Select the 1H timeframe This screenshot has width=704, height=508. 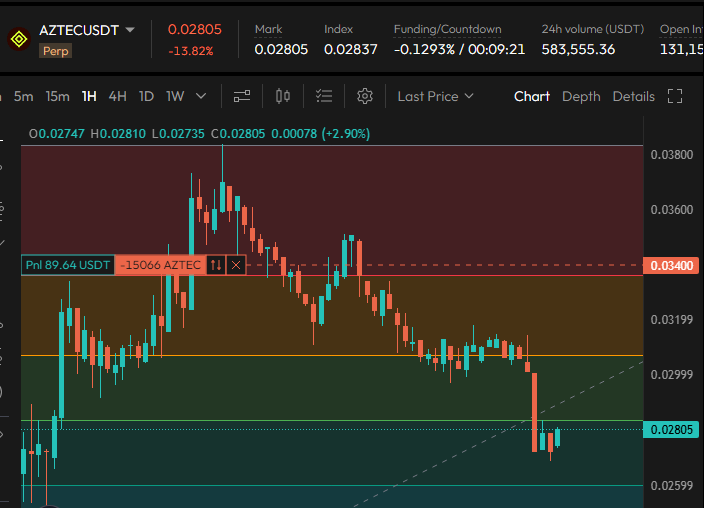[89, 96]
